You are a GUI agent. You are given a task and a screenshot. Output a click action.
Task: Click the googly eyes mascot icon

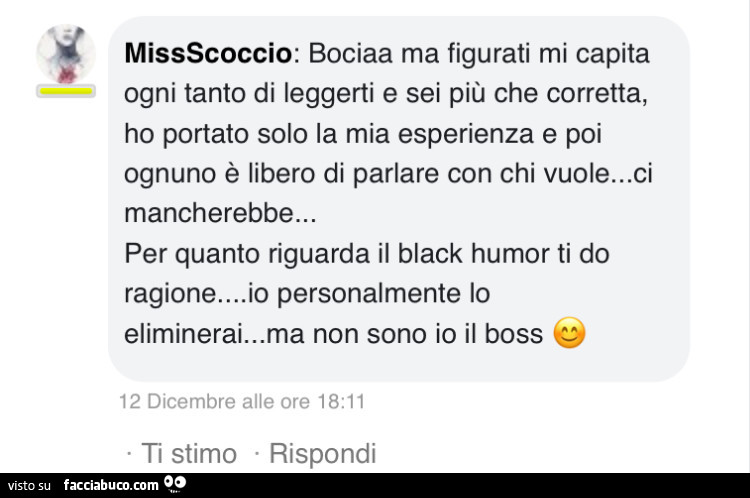click(x=175, y=484)
